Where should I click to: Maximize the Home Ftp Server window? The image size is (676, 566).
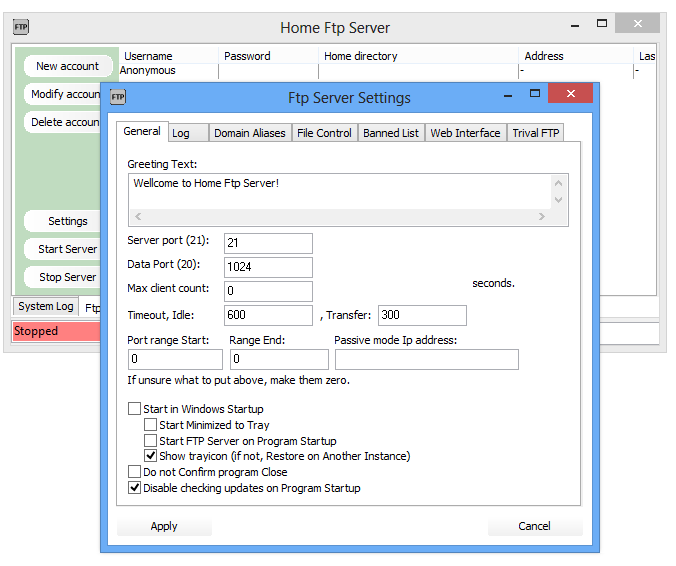click(x=601, y=24)
